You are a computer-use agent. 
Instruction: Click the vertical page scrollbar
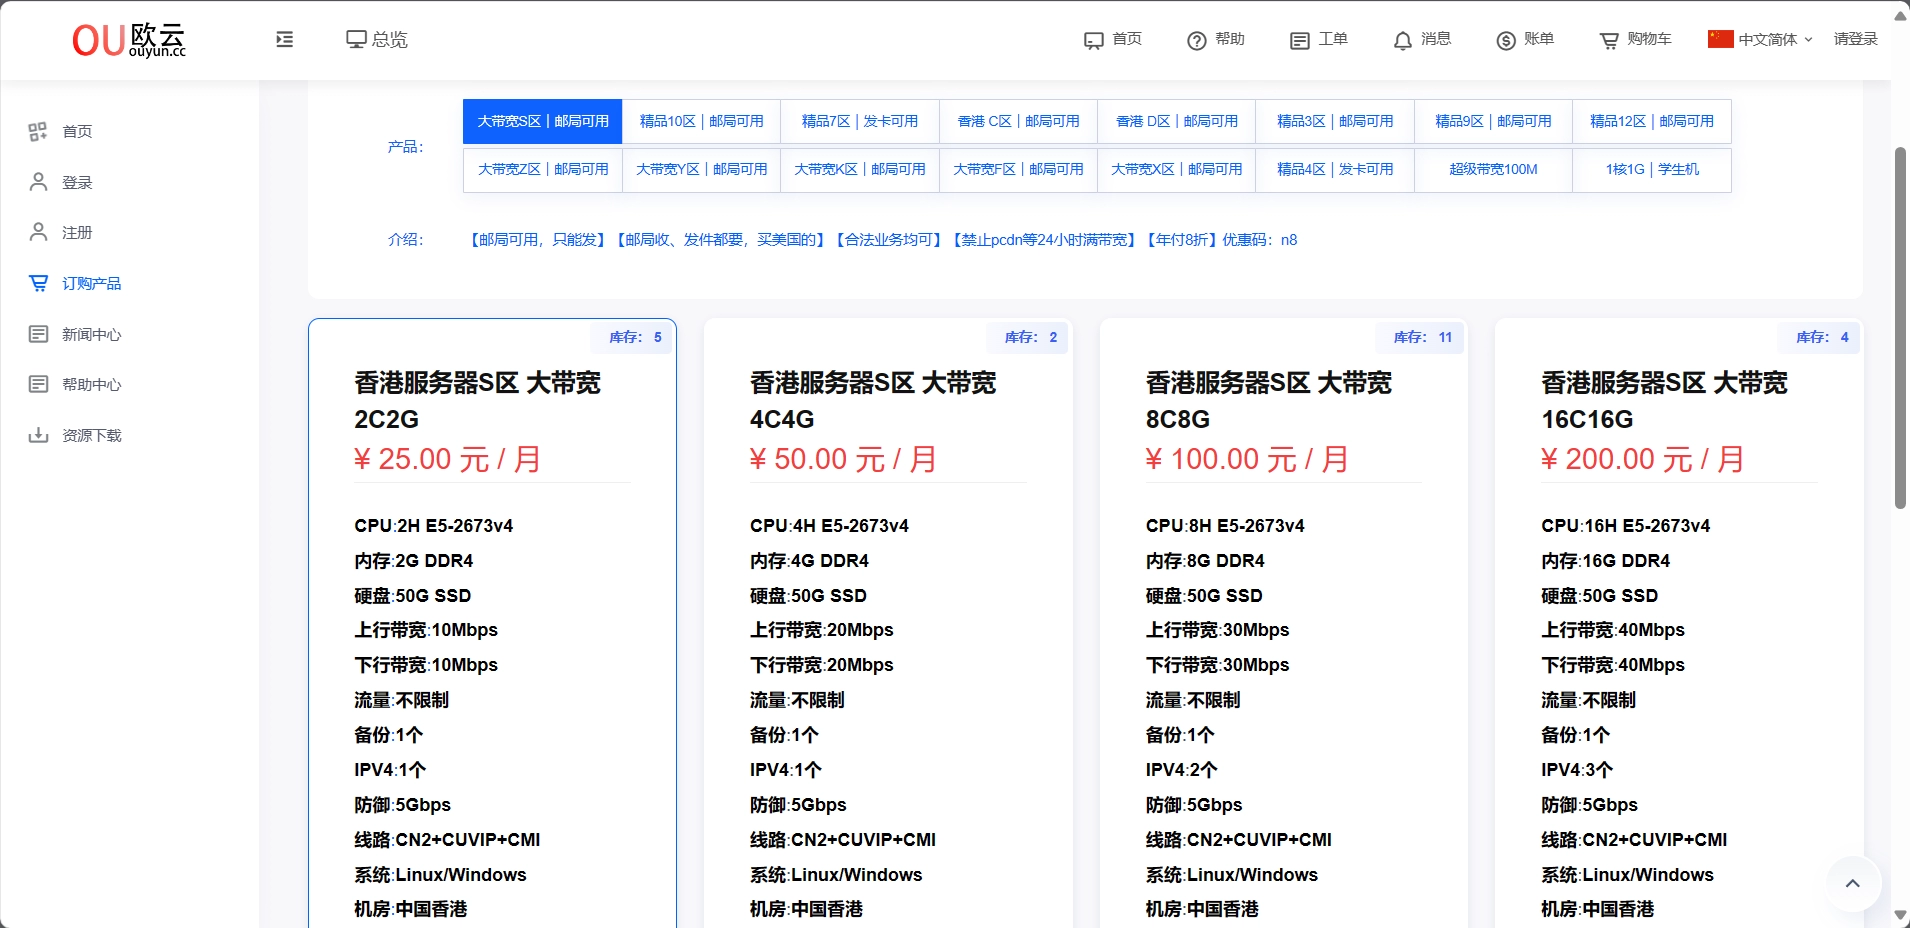click(1900, 327)
